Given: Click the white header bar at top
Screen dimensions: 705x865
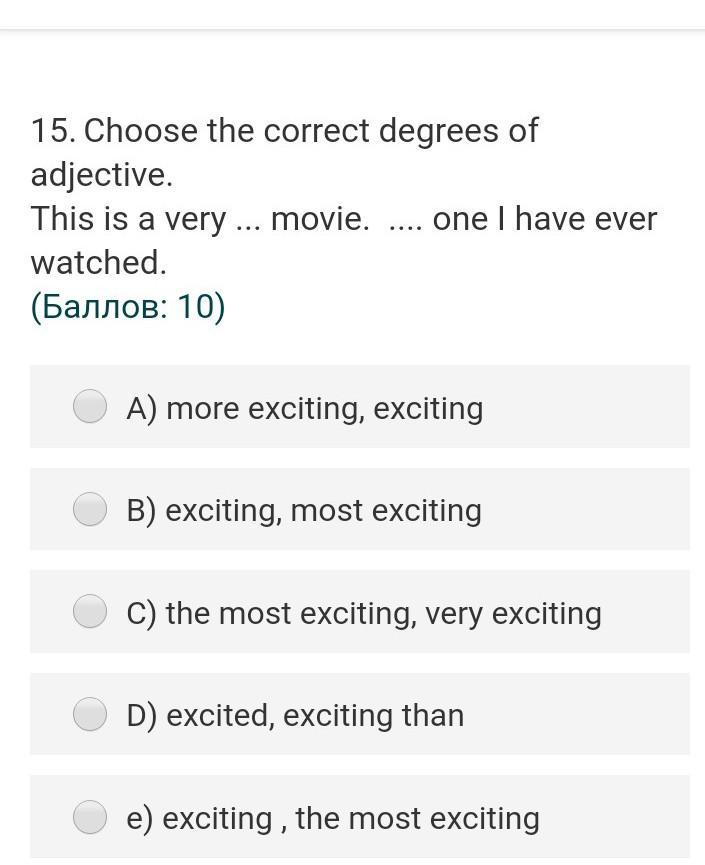Looking at the screenshot, I should [352, 14].
